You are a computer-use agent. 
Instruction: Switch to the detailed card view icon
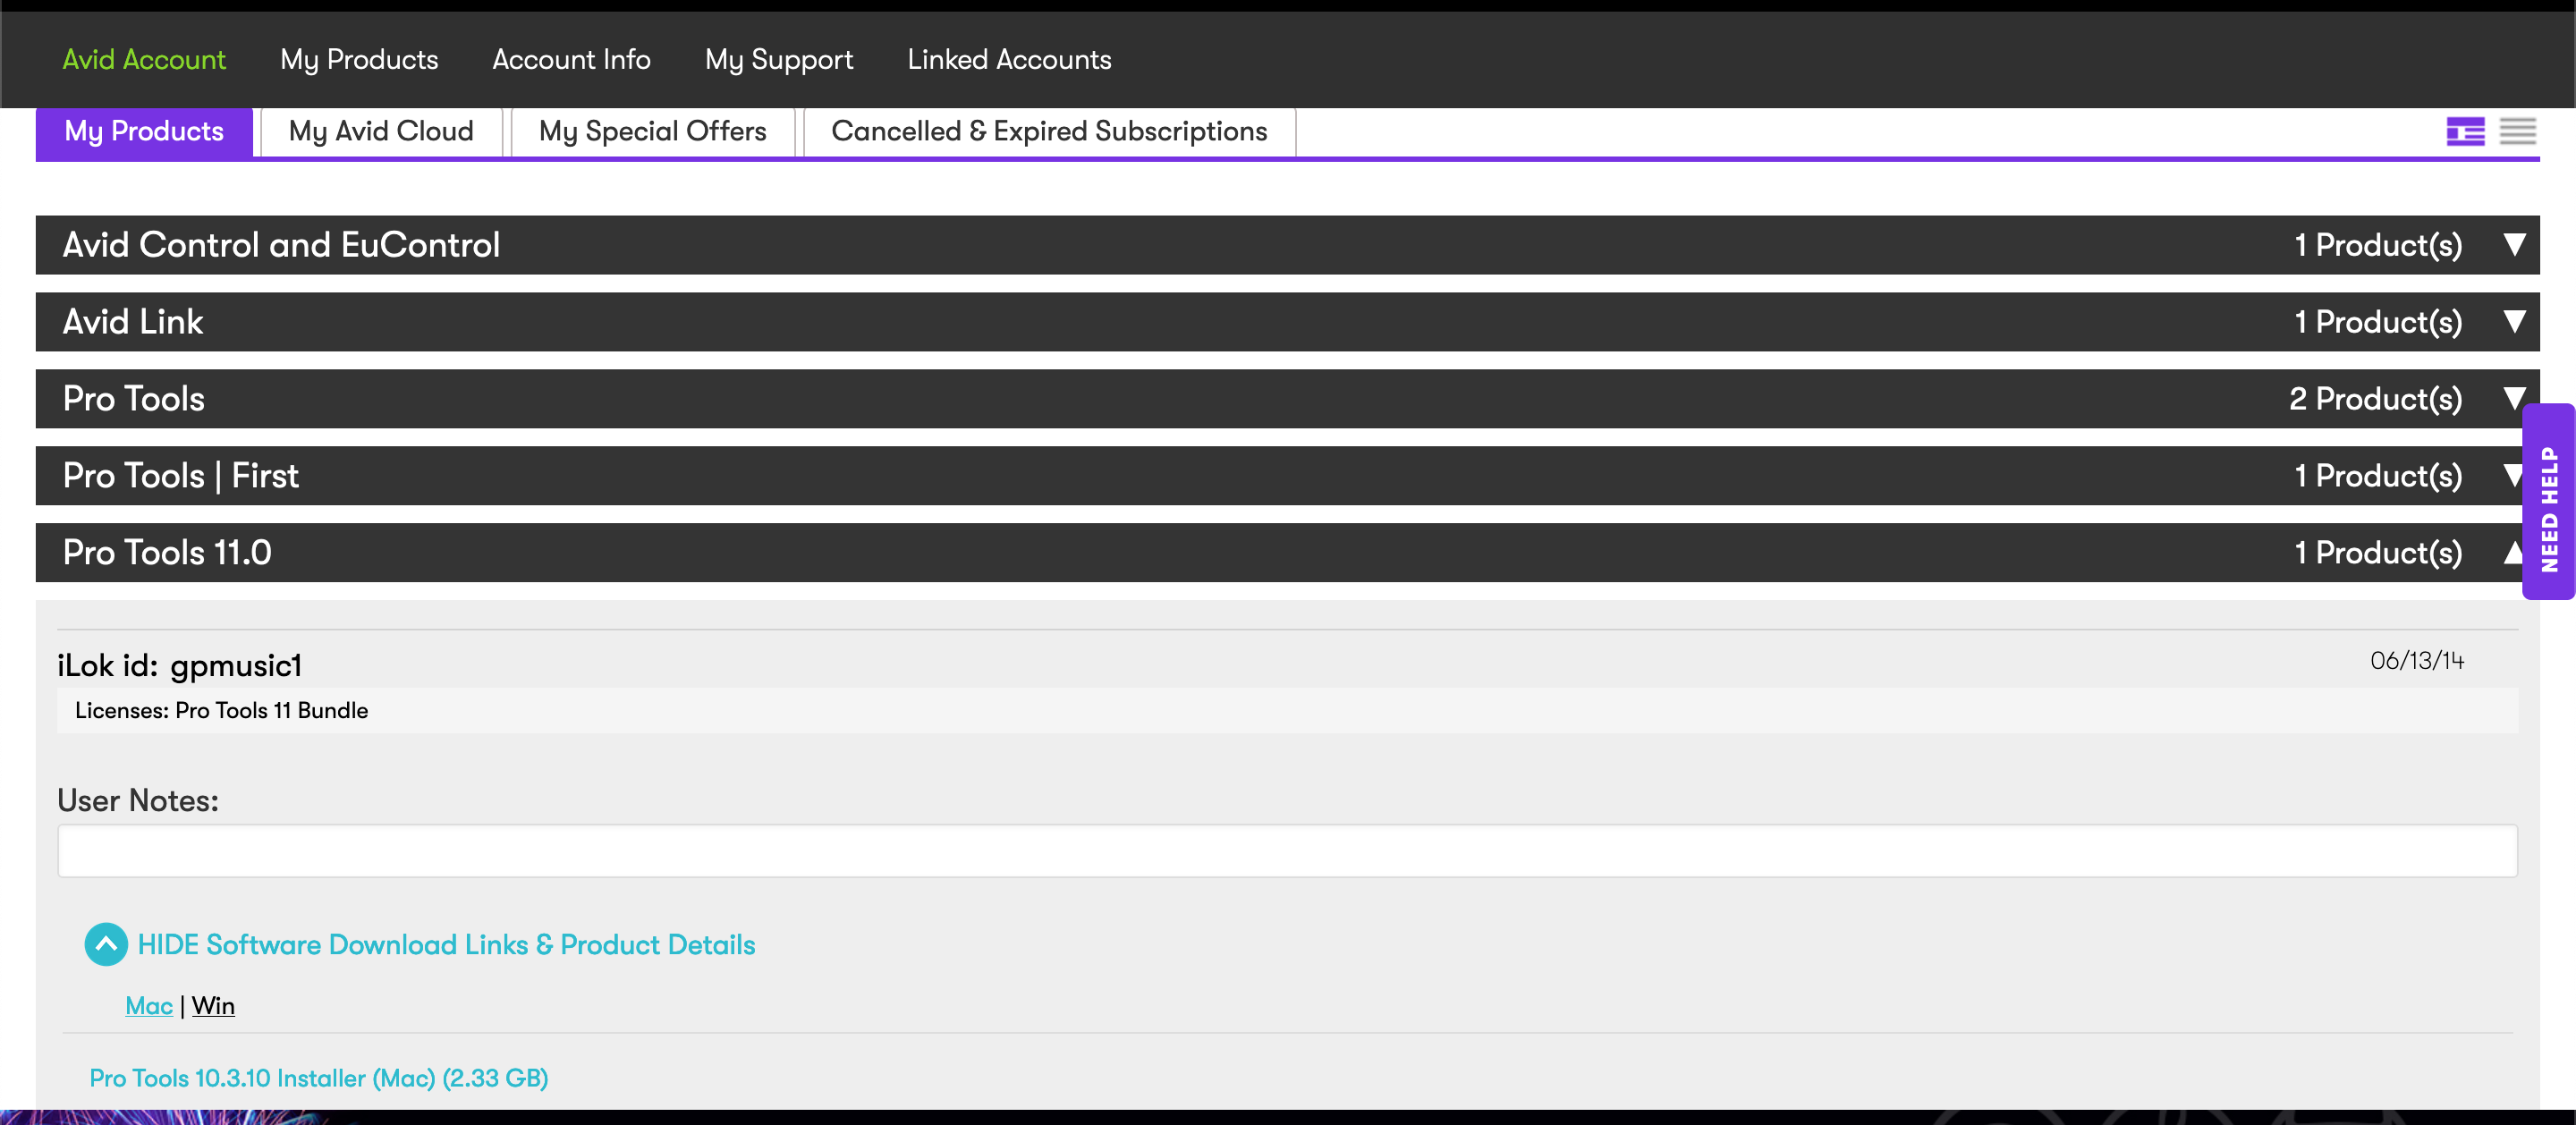tap(2465, 131)
